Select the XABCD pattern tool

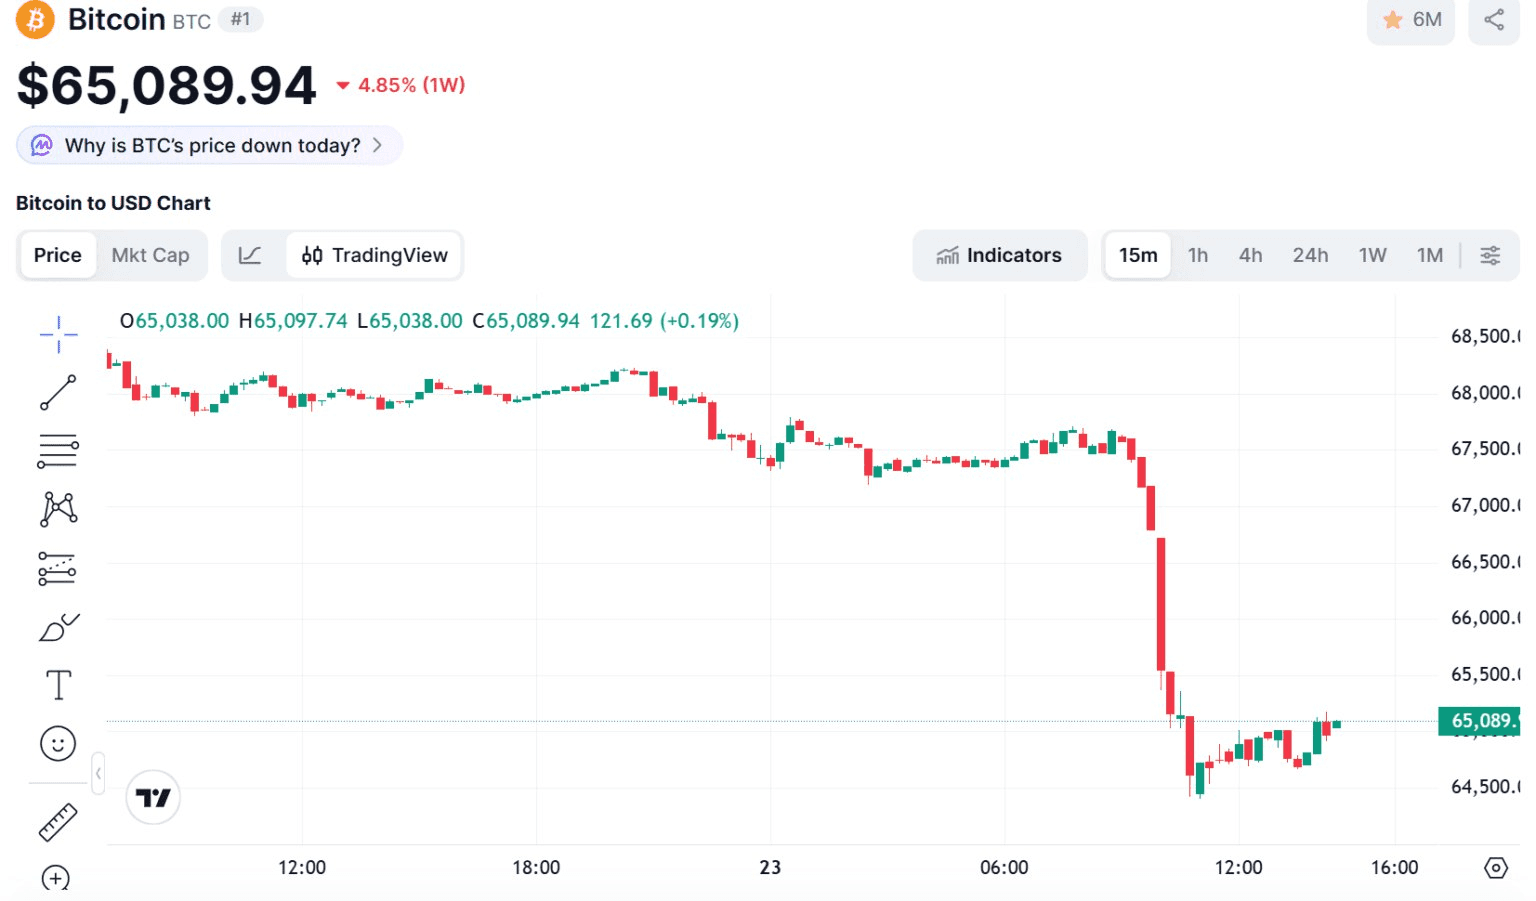pyautogui.click(x=58, y=509)
